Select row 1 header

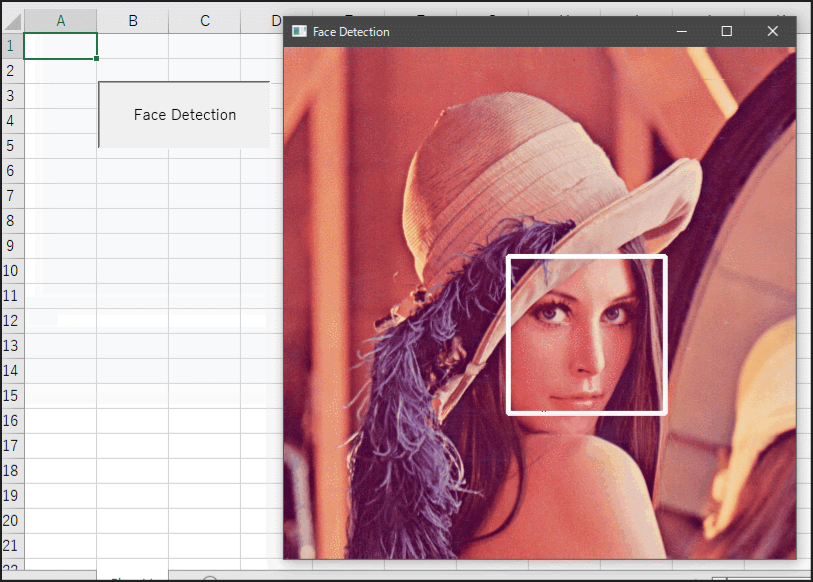[x=12, y=46]
